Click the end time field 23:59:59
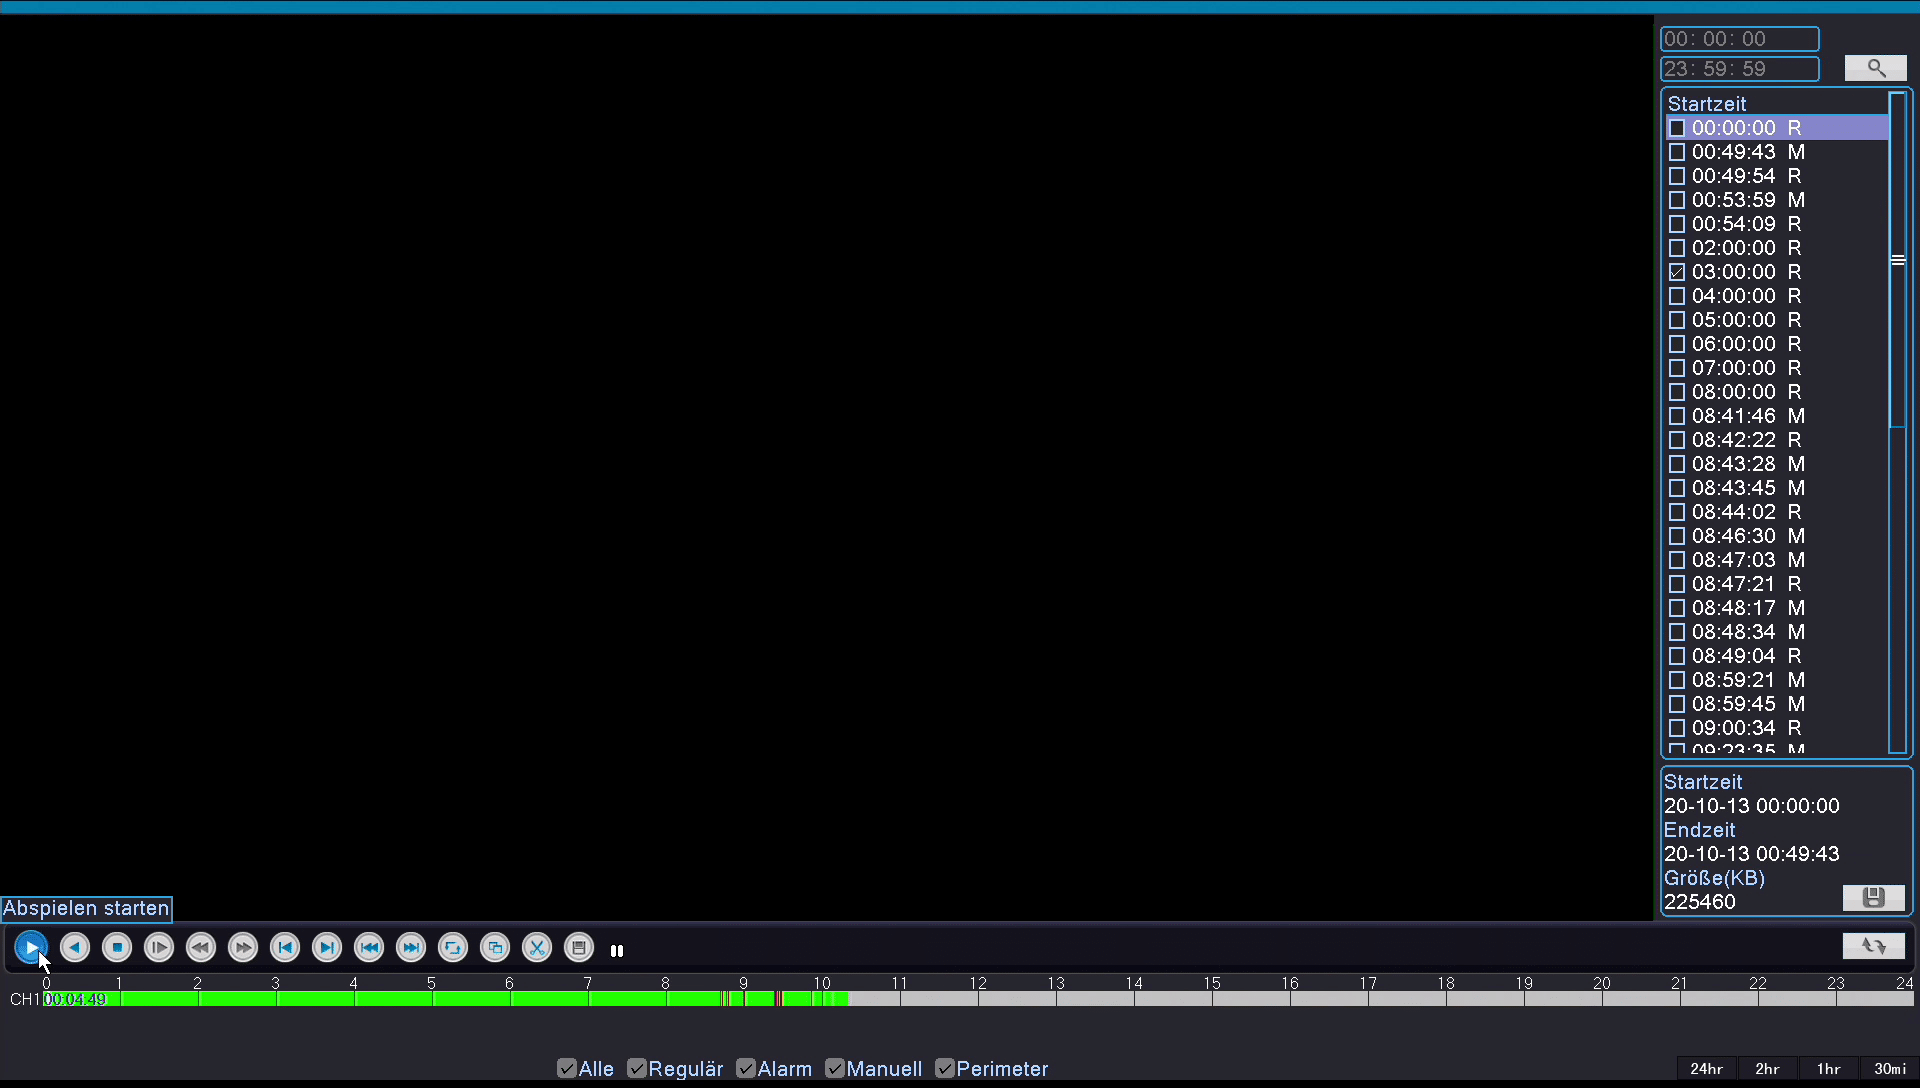Viewport: 1920px width, 1088px height. pyautogui.click(x=1740, y=69)
